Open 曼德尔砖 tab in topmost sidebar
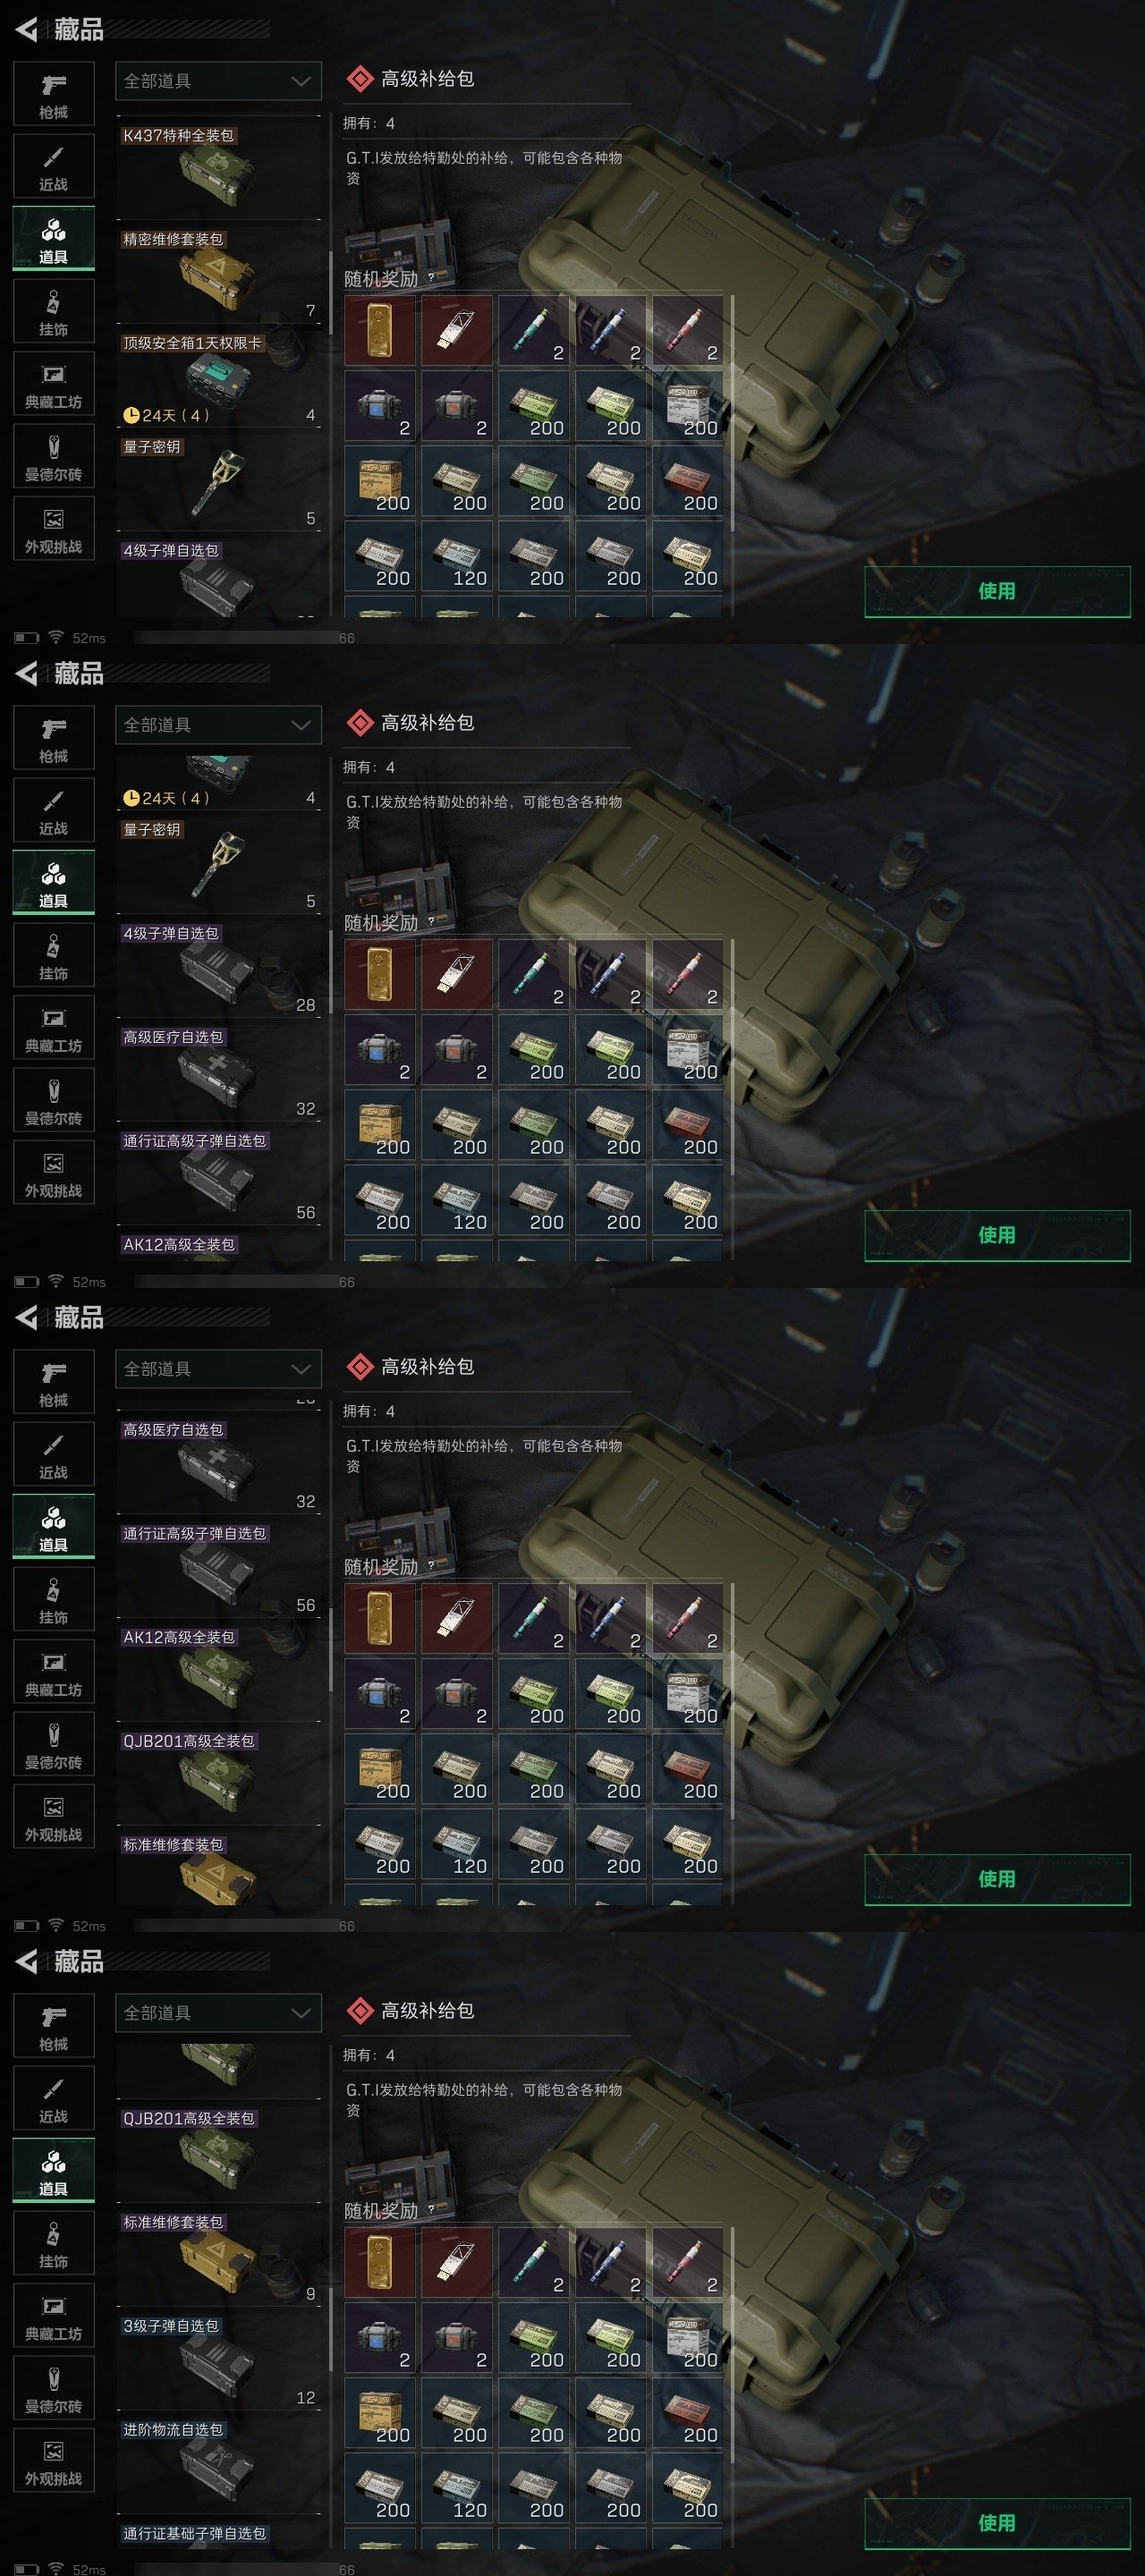Image resolution: width=1145 pixels, height=2576 pixels. 54,457
